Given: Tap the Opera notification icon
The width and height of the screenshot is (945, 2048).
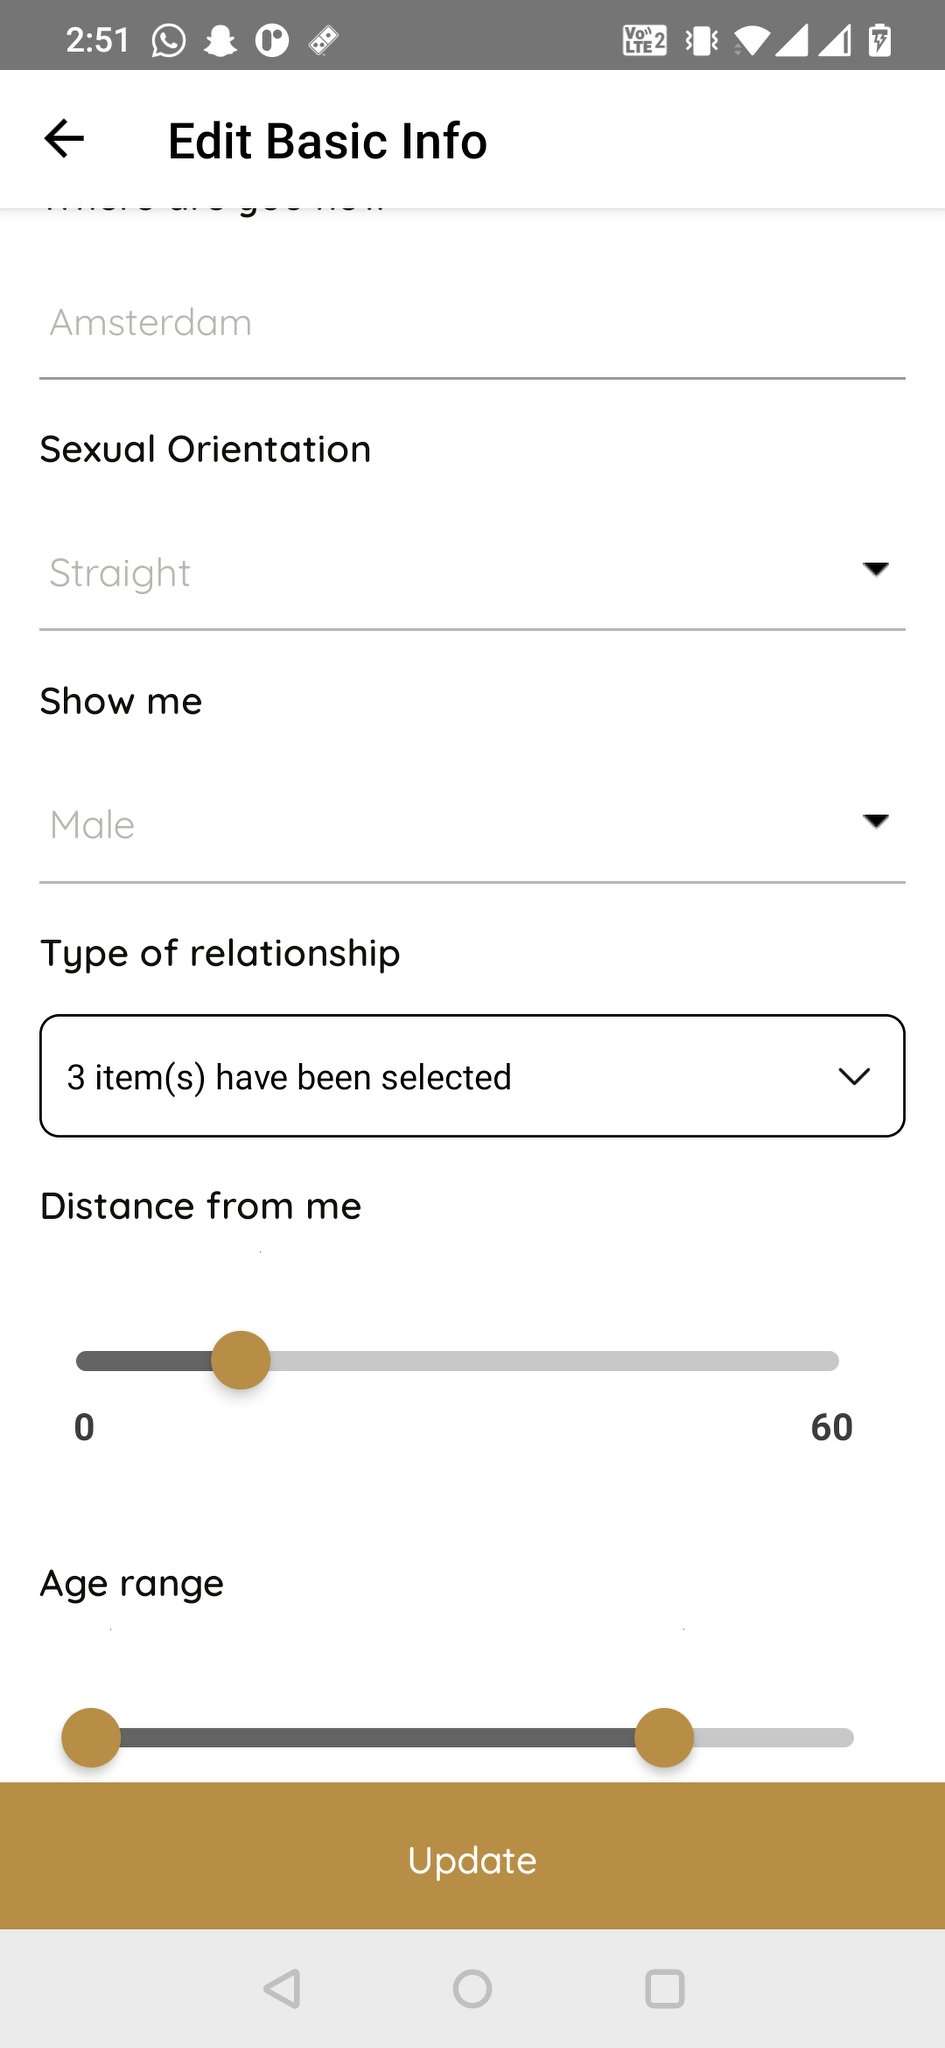Looking at the screenshot, I should 272,40.
